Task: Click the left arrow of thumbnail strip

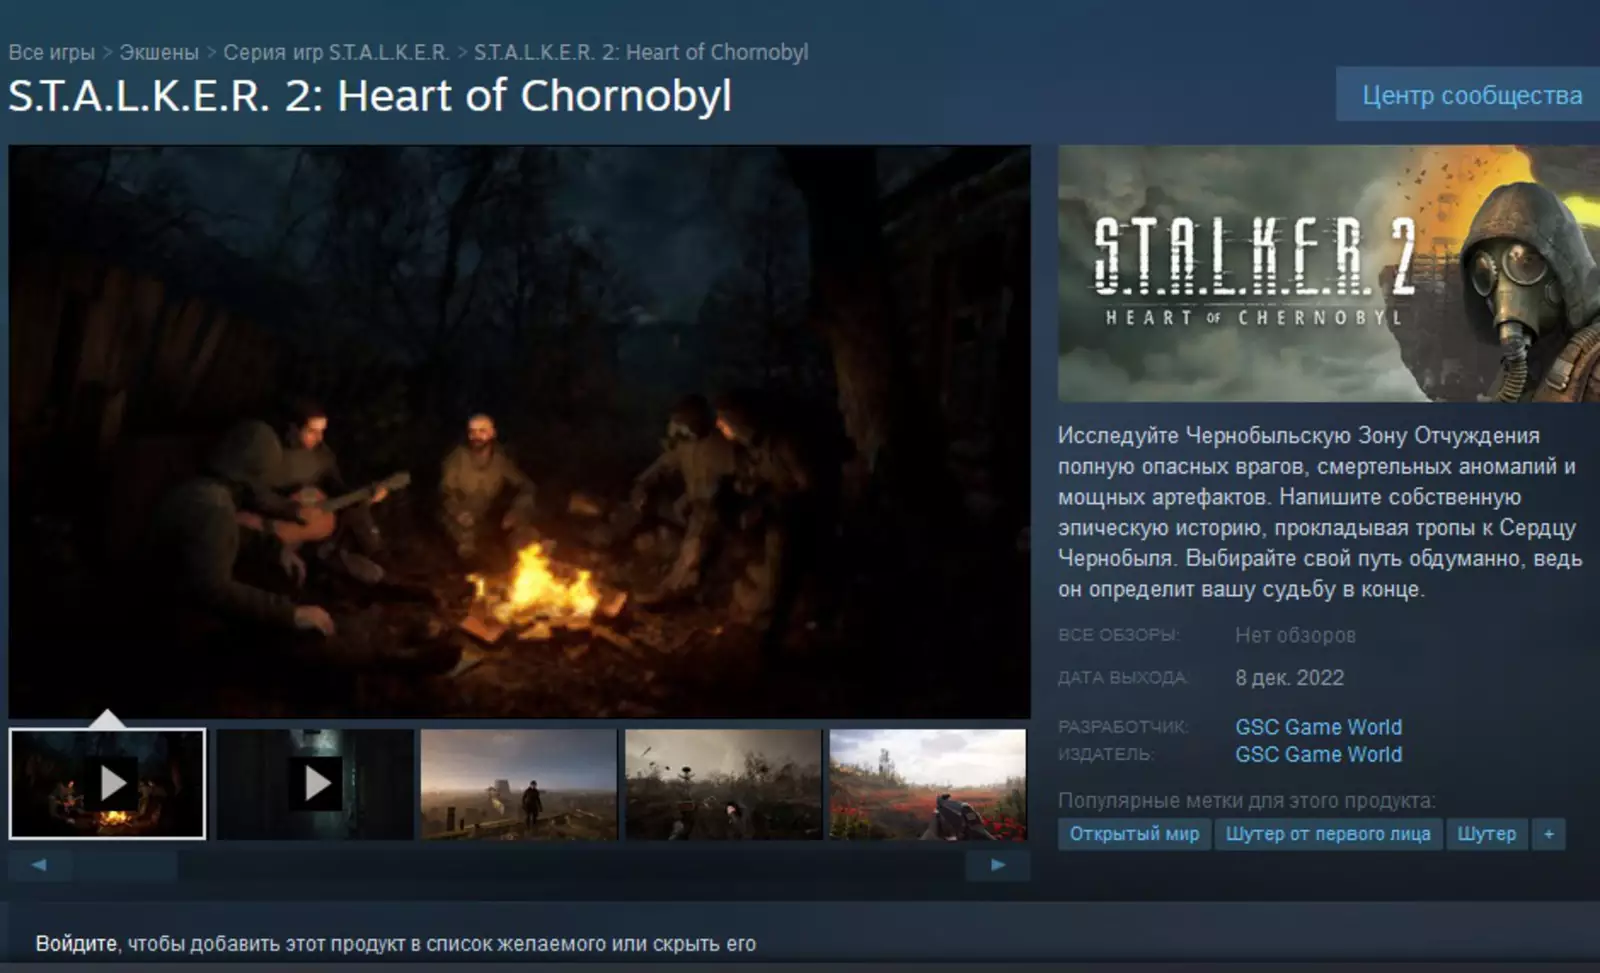Action: (40, 865)
